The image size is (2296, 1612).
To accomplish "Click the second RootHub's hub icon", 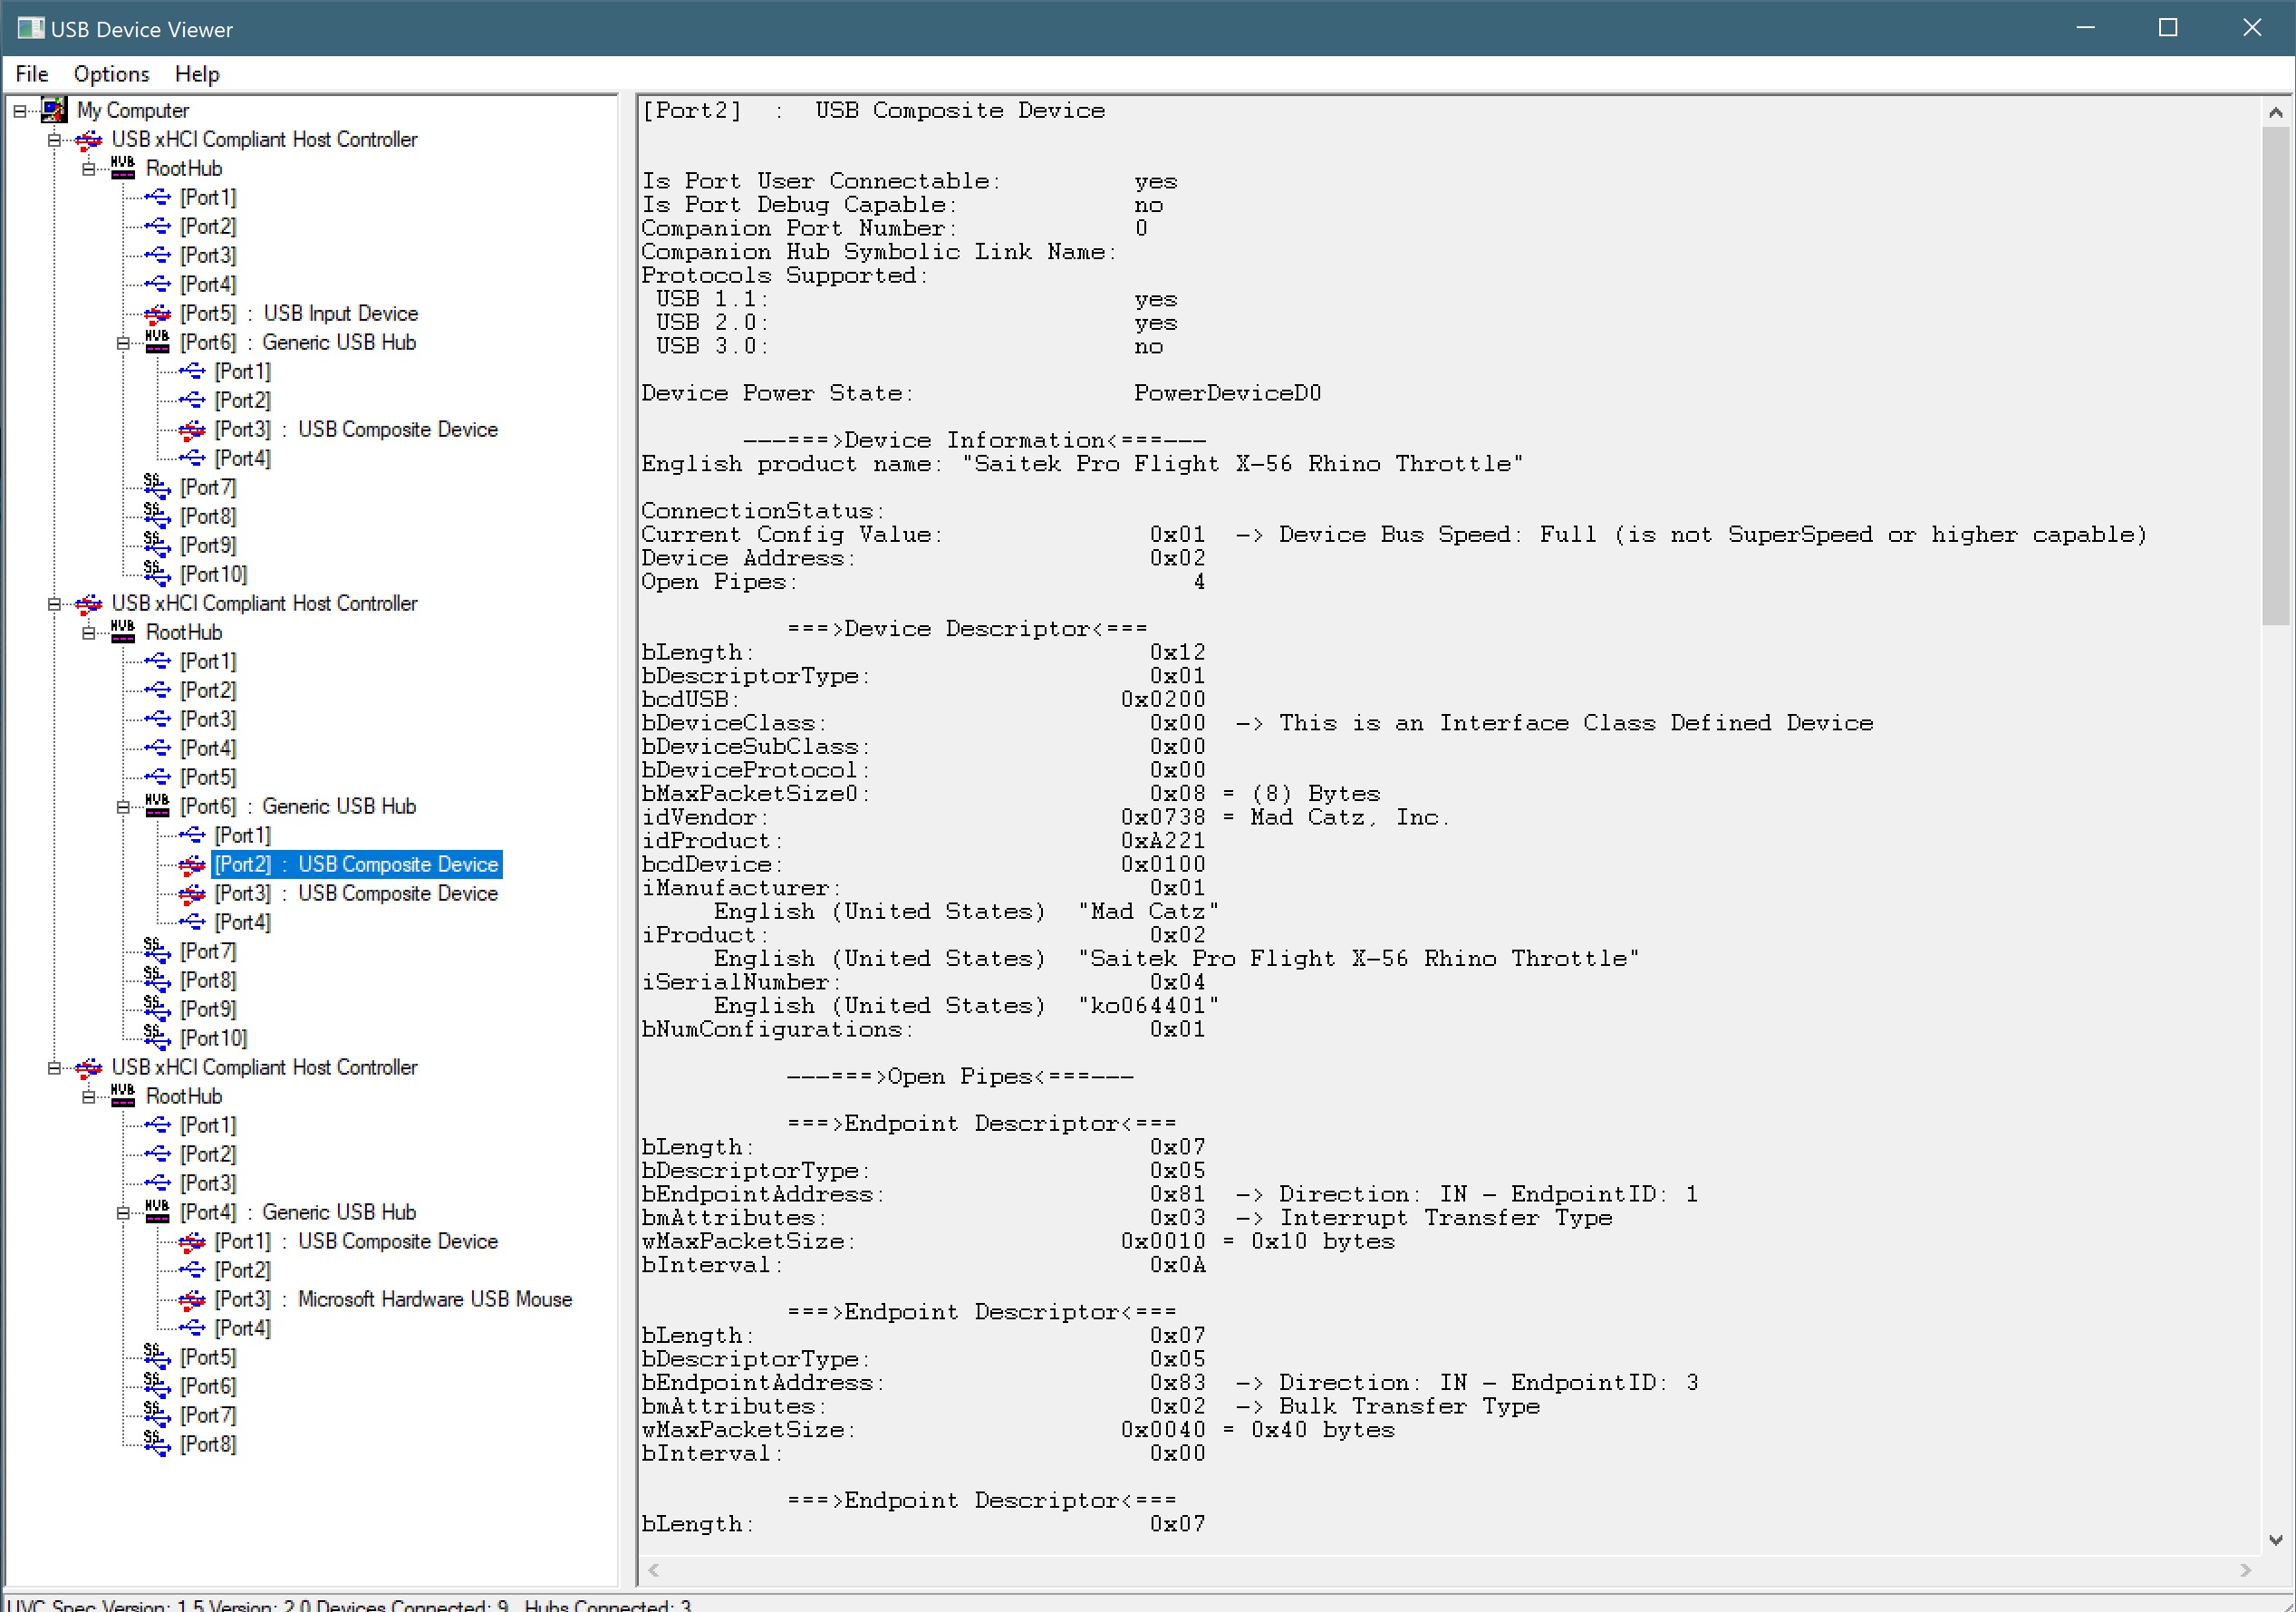I will pyautogui.click(x=123, y=632).
